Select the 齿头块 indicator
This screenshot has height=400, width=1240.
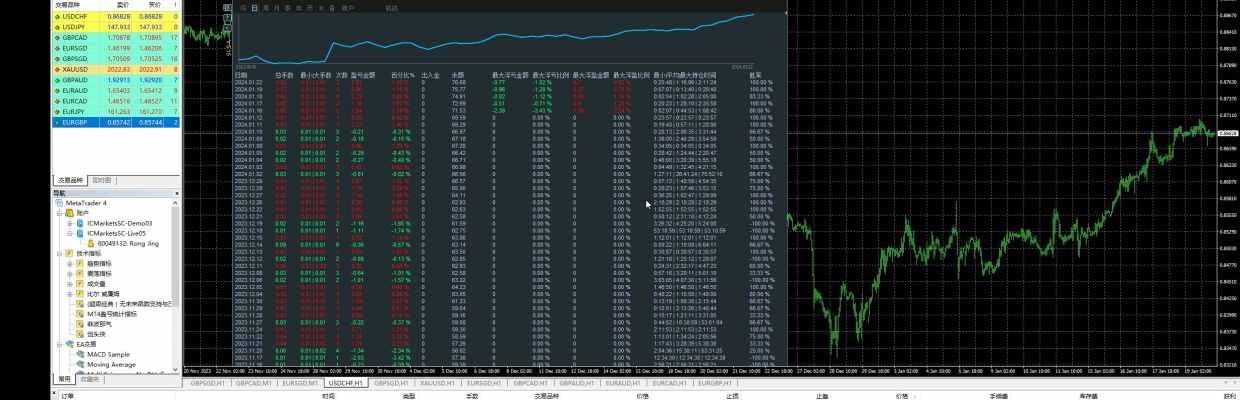tap(96, 334)
